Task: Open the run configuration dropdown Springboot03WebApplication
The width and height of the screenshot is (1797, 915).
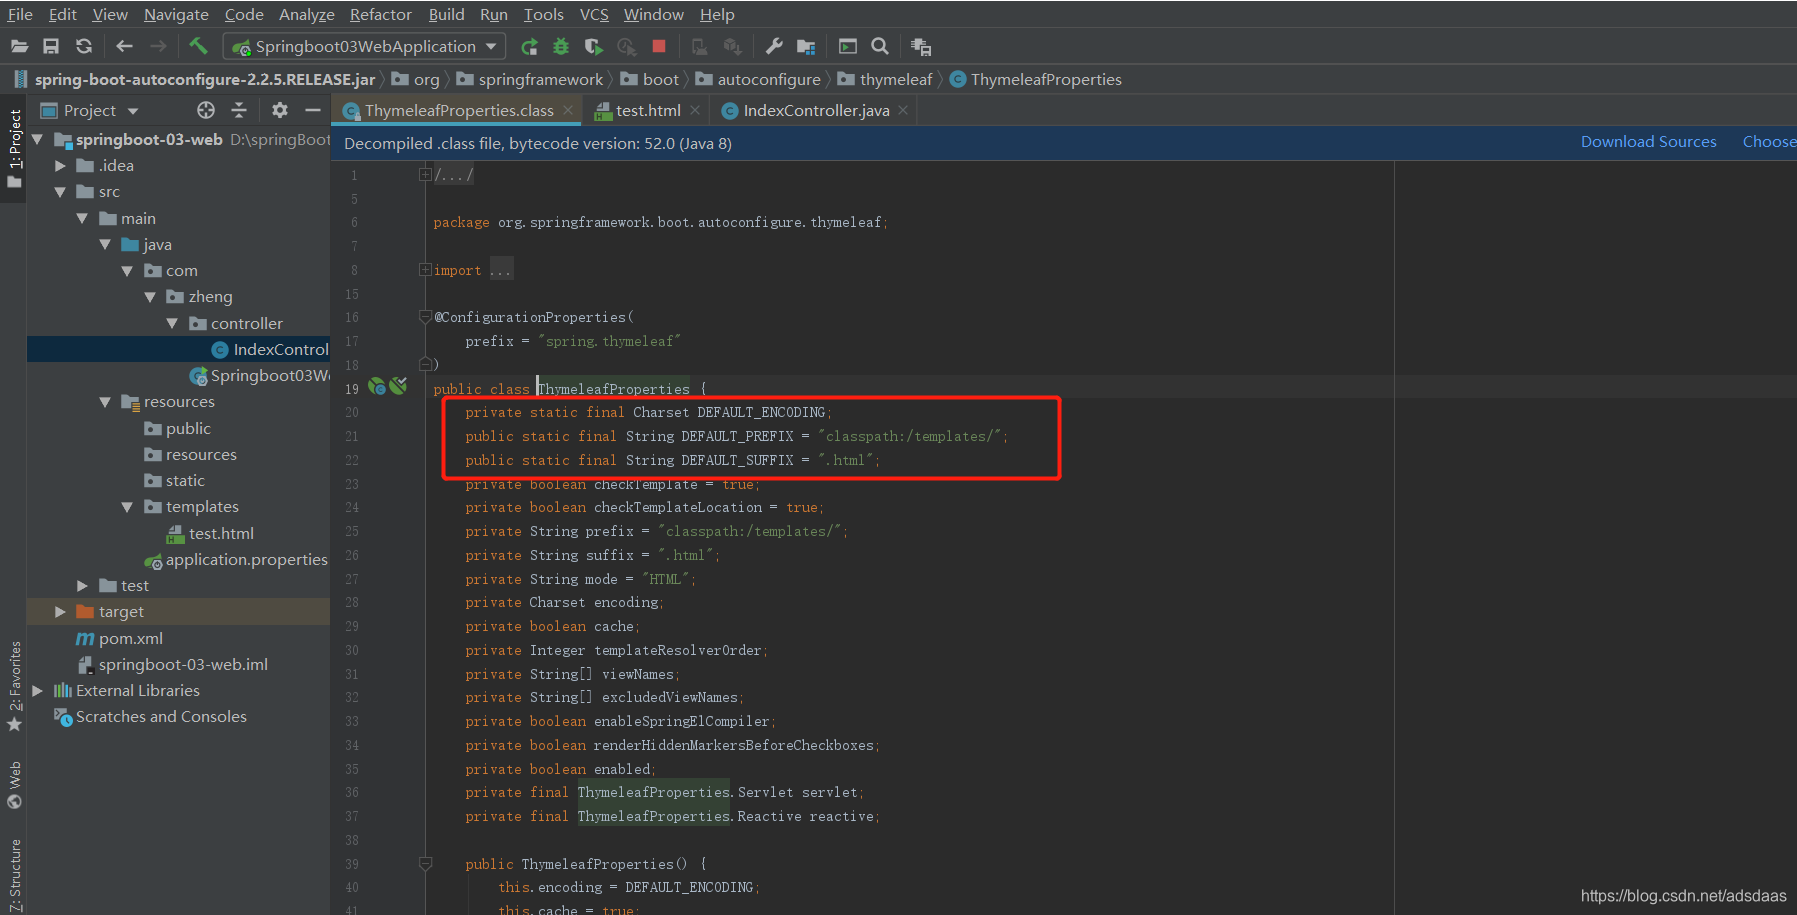Action: pyautogui.click(x=364, y=46)
